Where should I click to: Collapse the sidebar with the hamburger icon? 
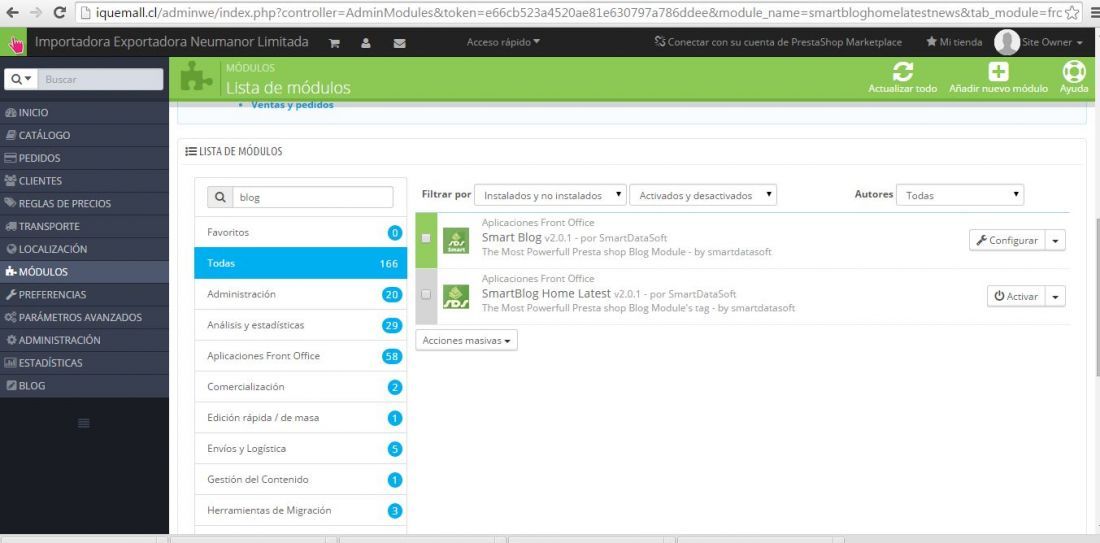click(x=83, y=423)
